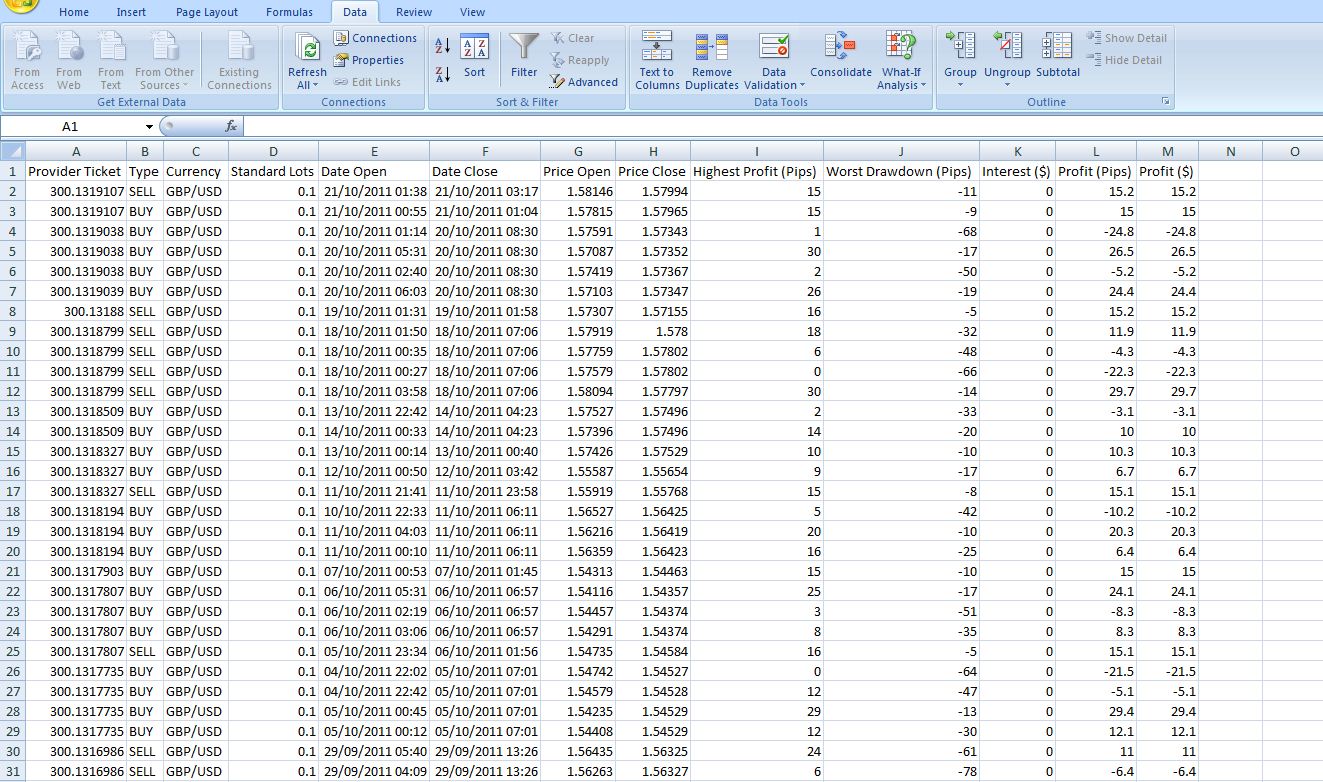
Task: Sort descending Z to A
Action: (443, 73)
